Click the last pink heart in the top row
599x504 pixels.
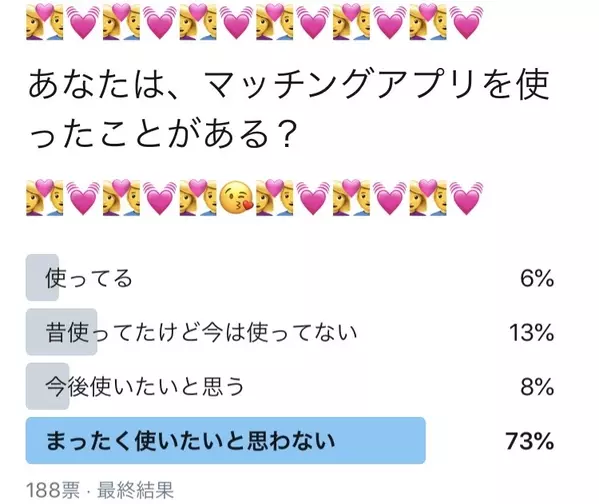tap(466, 23)
